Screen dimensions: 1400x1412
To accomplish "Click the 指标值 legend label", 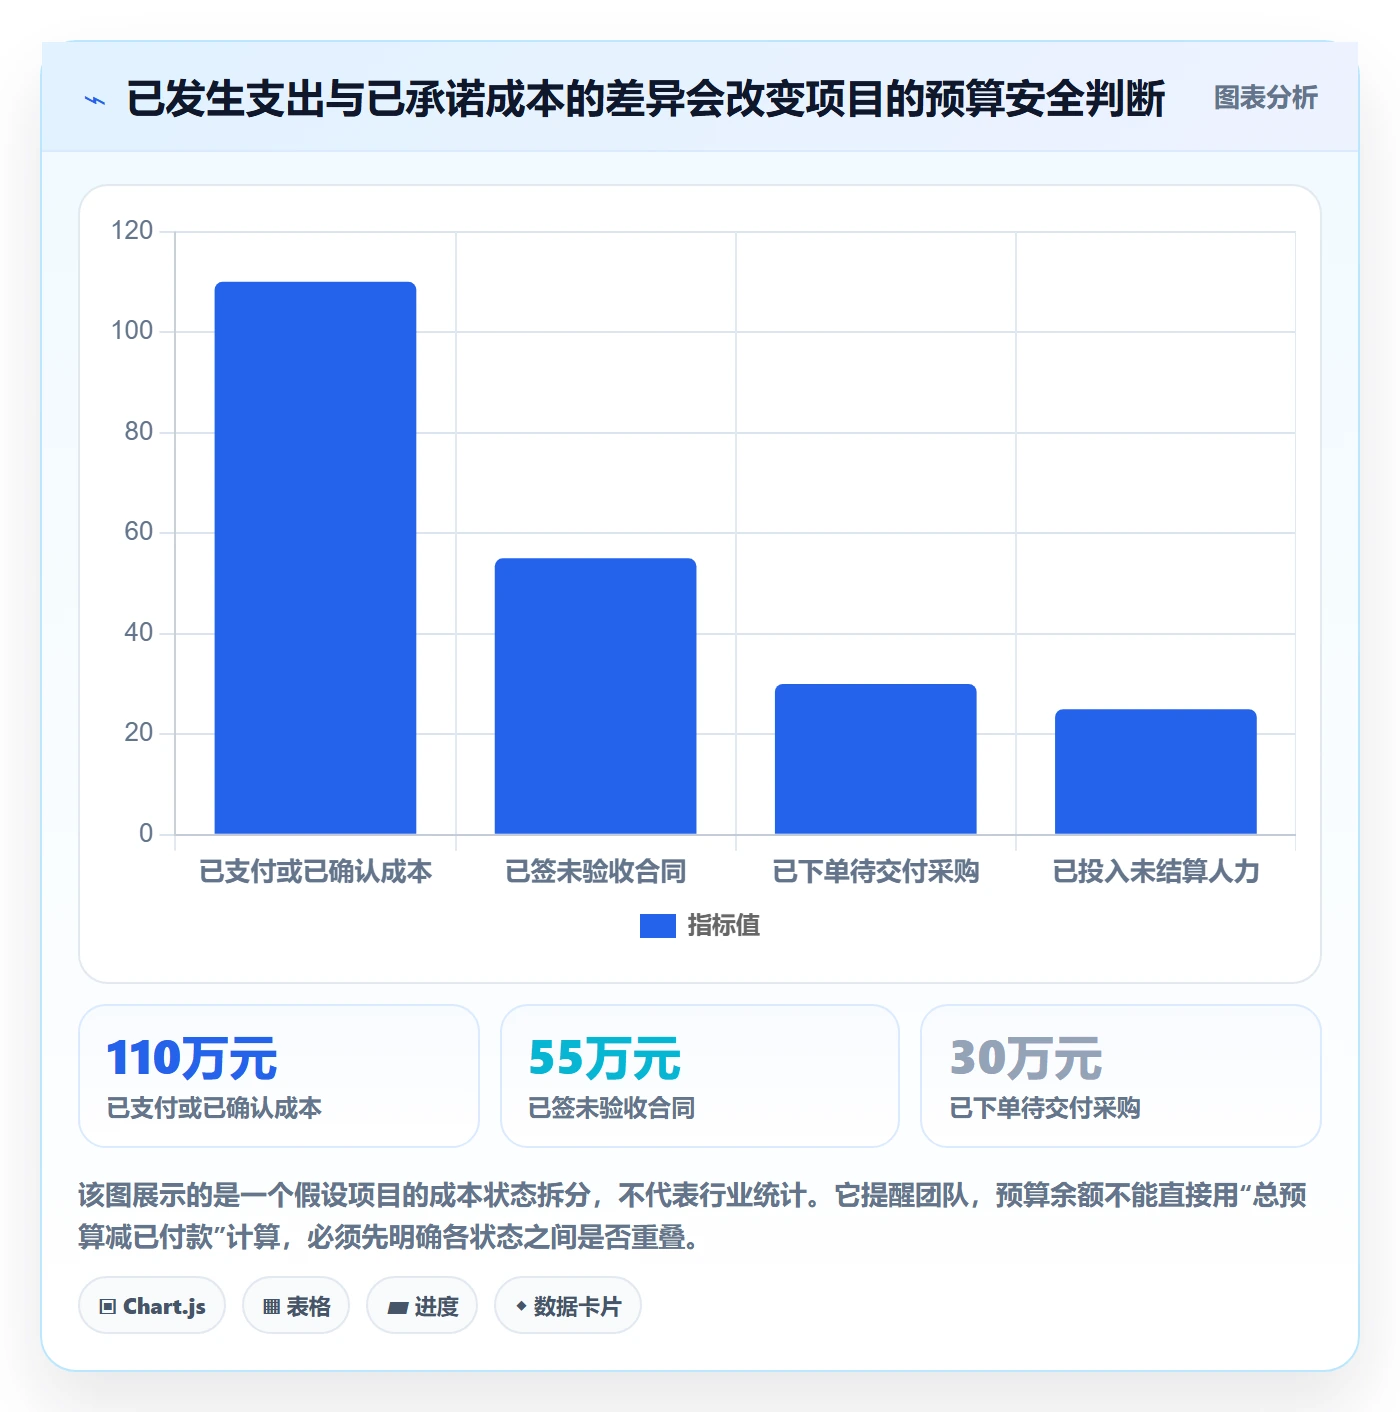I will 723,925.
